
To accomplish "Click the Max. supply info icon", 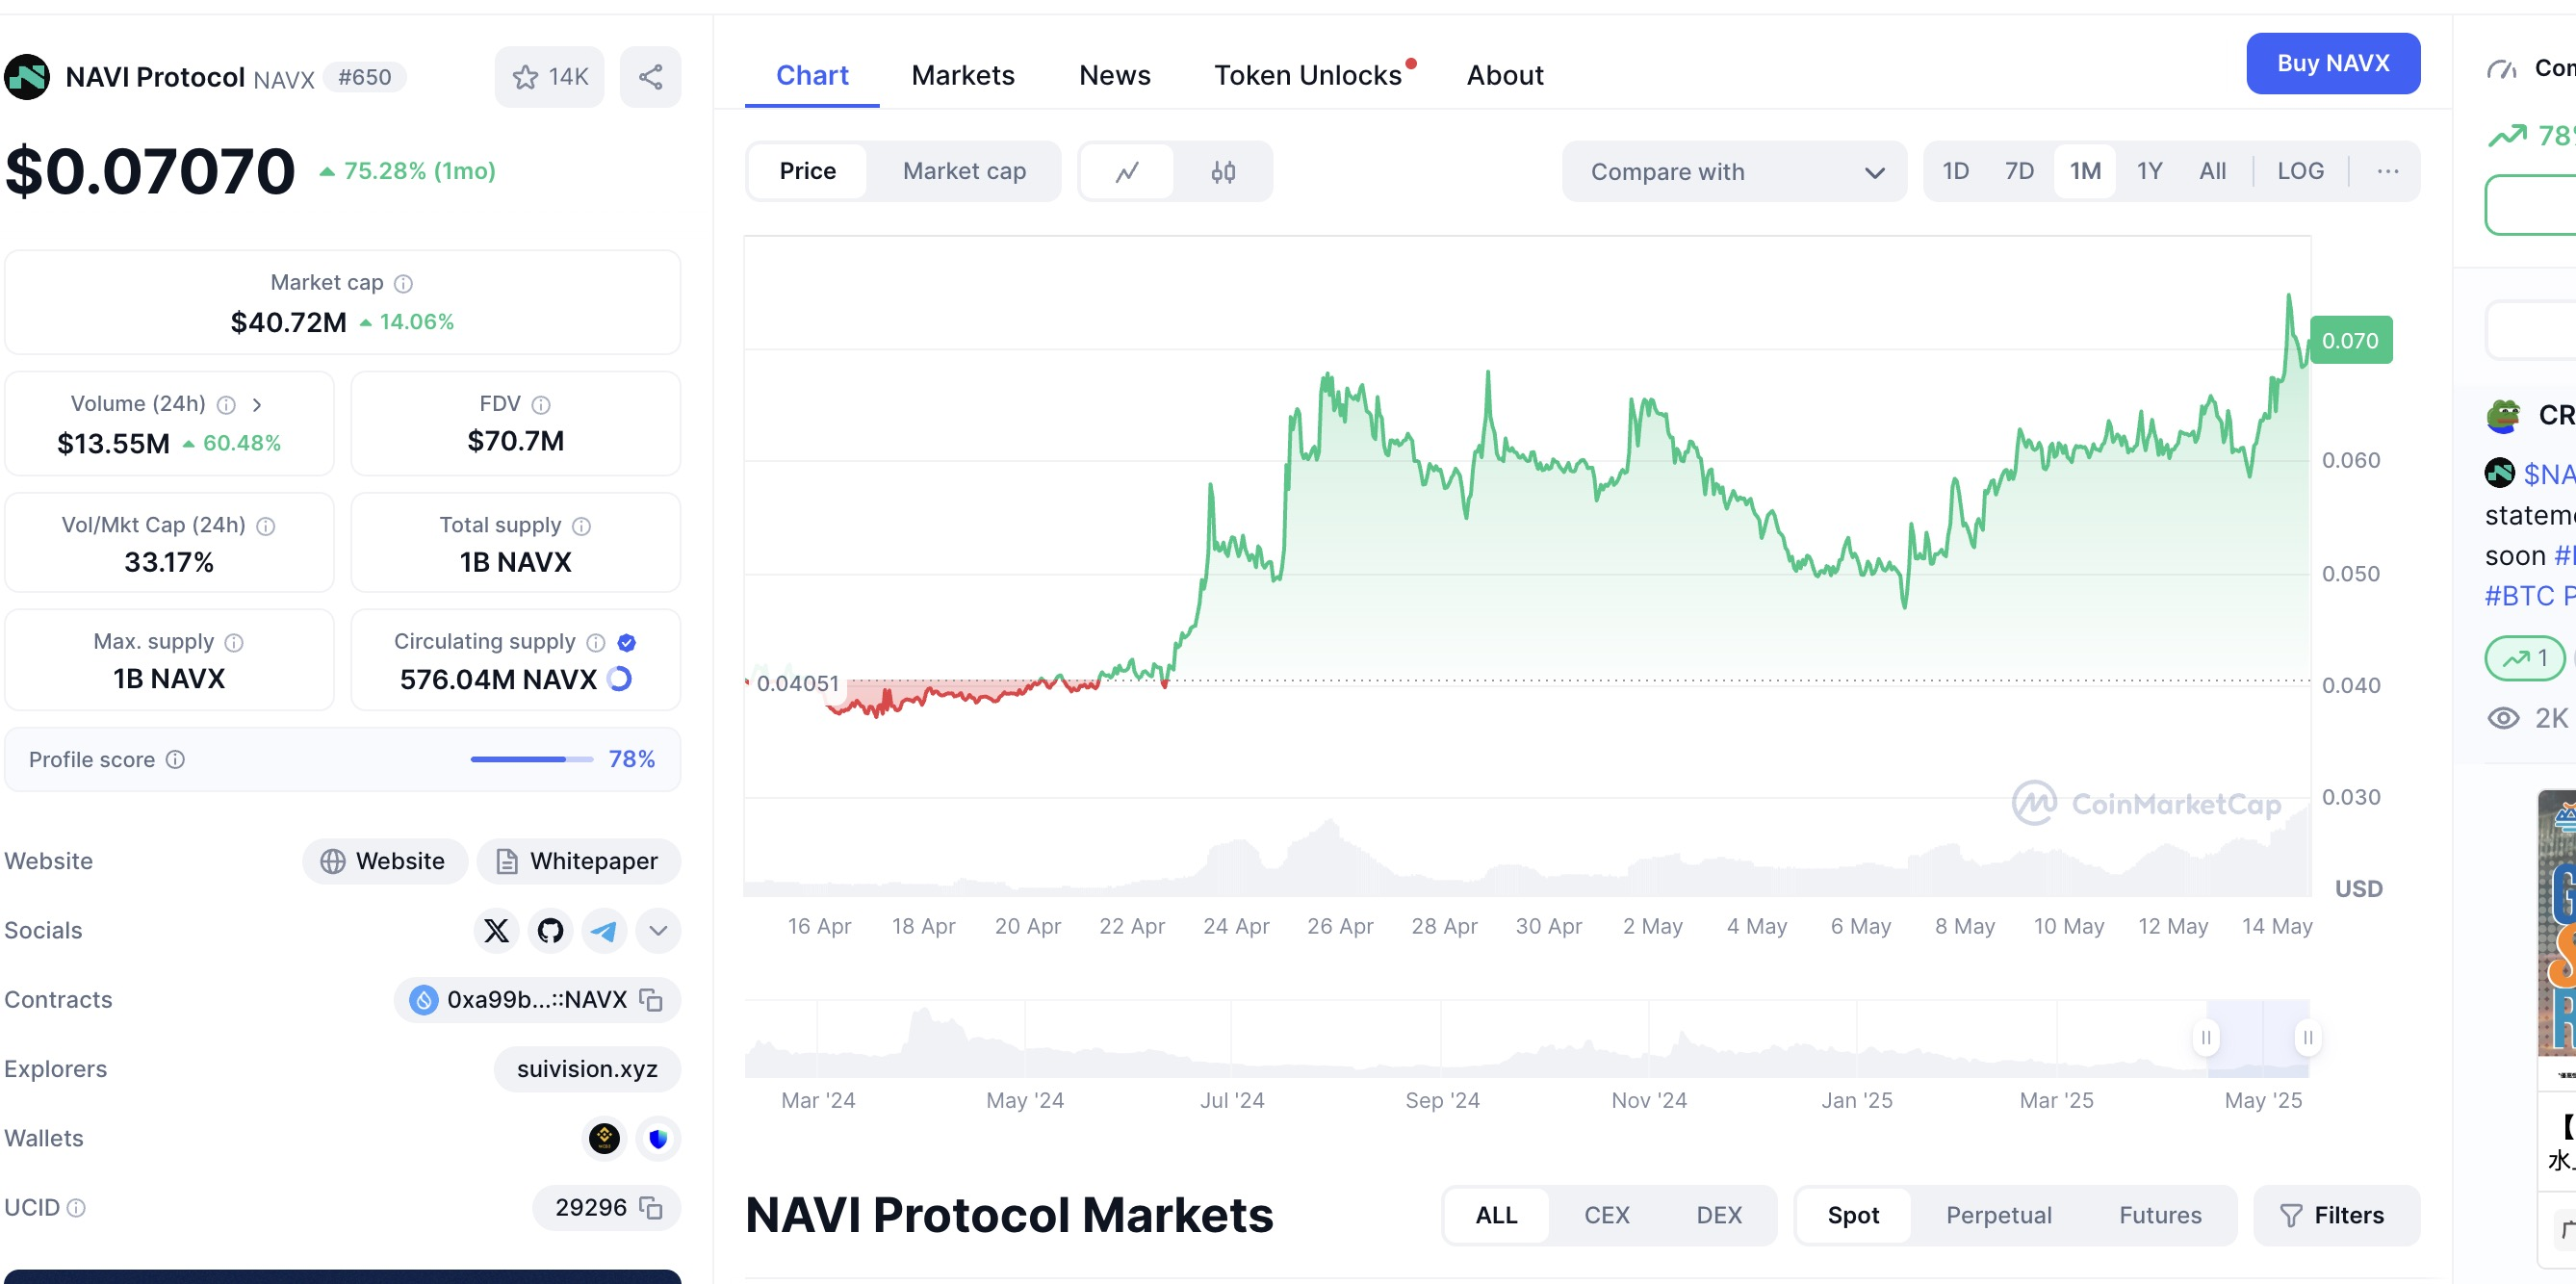I will (x=234, y=642).
